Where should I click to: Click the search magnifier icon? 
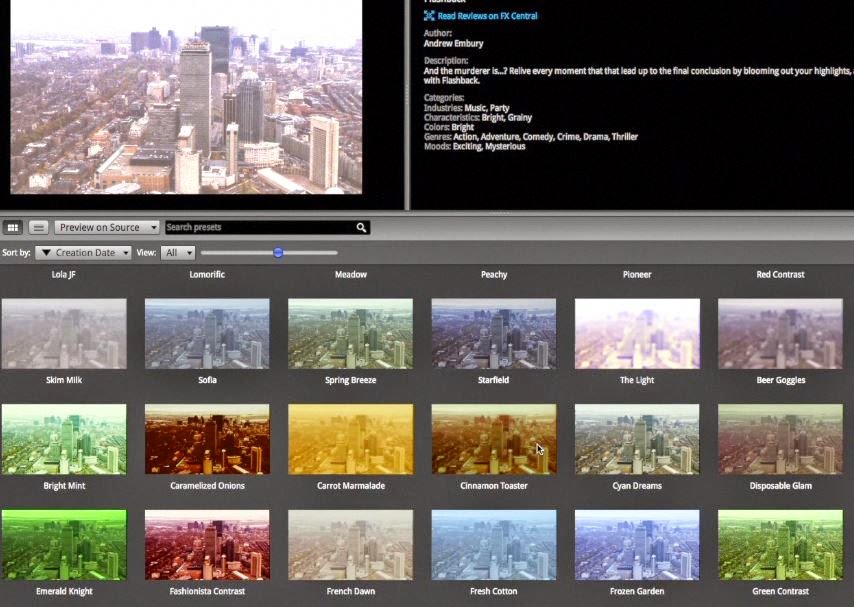point(361,227)
